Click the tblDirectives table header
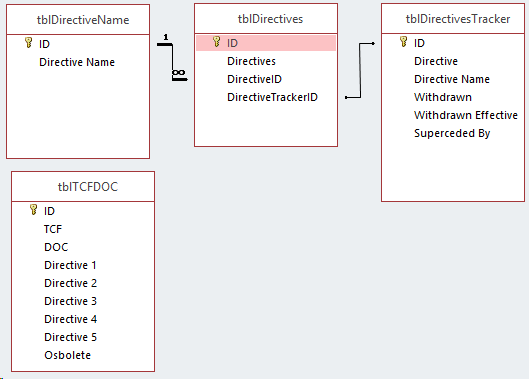The width and height of the screenshot is (529, 379). point(266,19)
